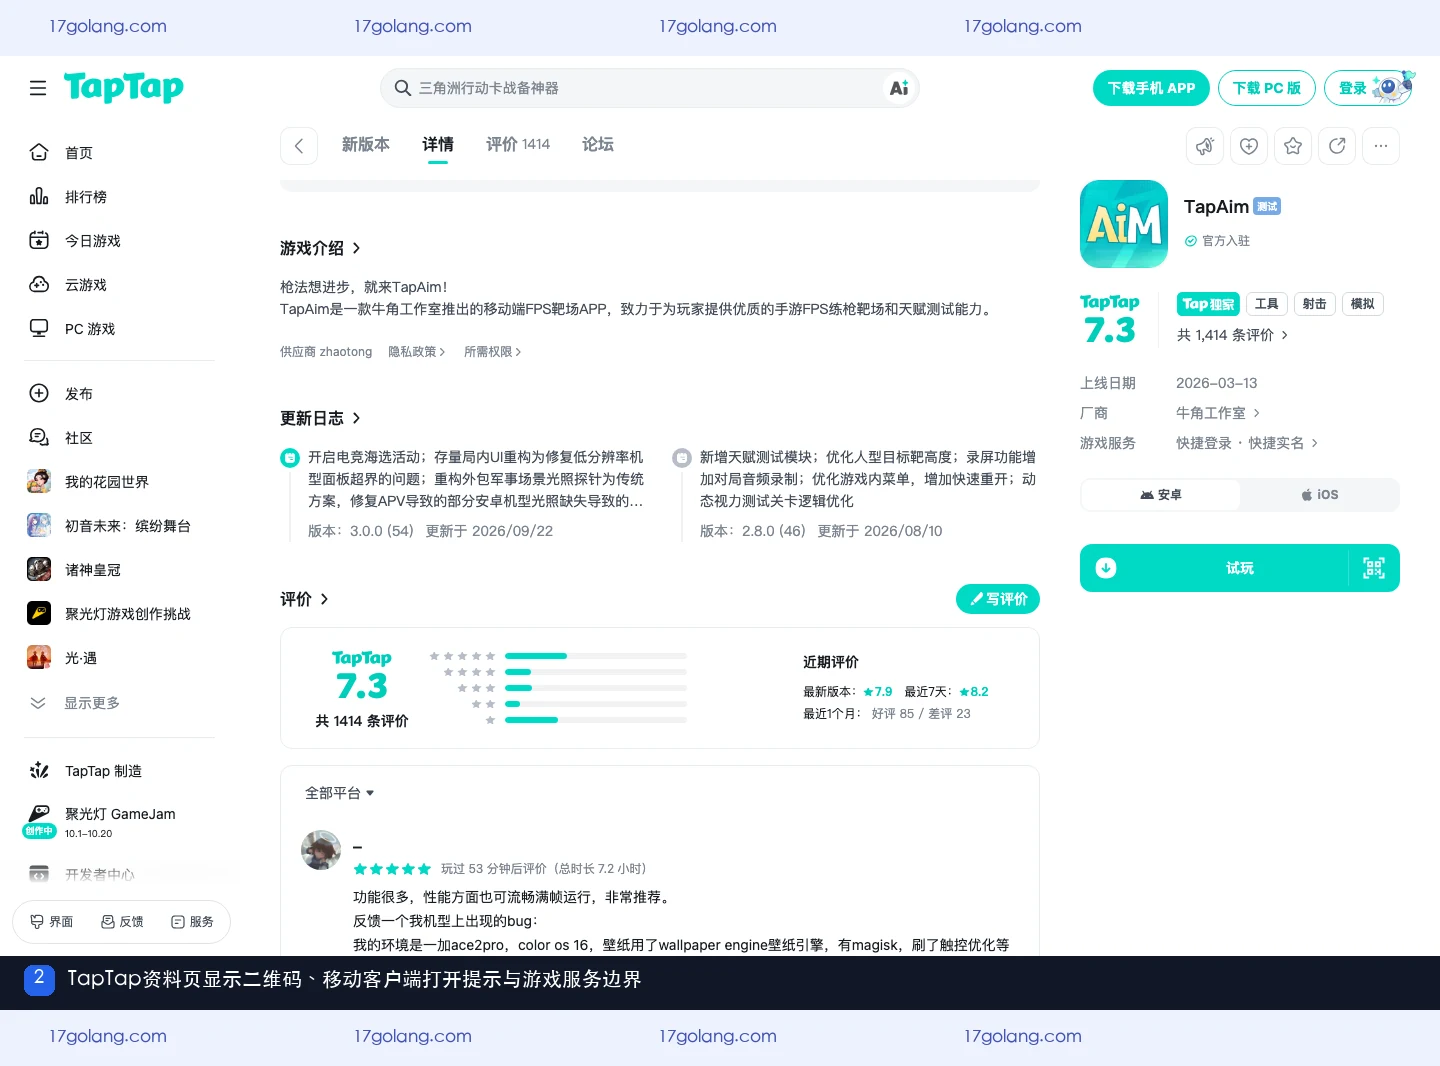
Task: Go back using the left arrow button
Action: [x=299, y=146]
